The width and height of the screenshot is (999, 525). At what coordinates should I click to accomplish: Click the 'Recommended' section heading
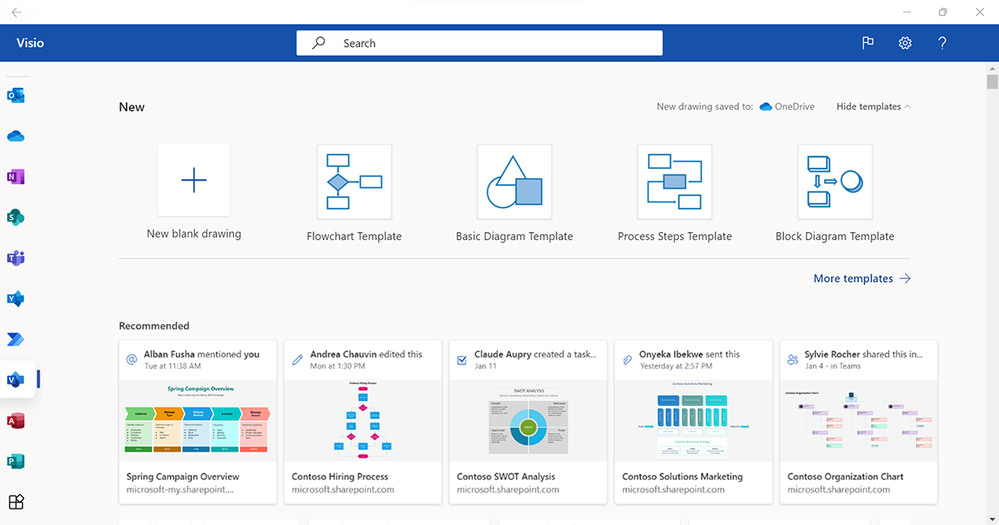point(154,326)
